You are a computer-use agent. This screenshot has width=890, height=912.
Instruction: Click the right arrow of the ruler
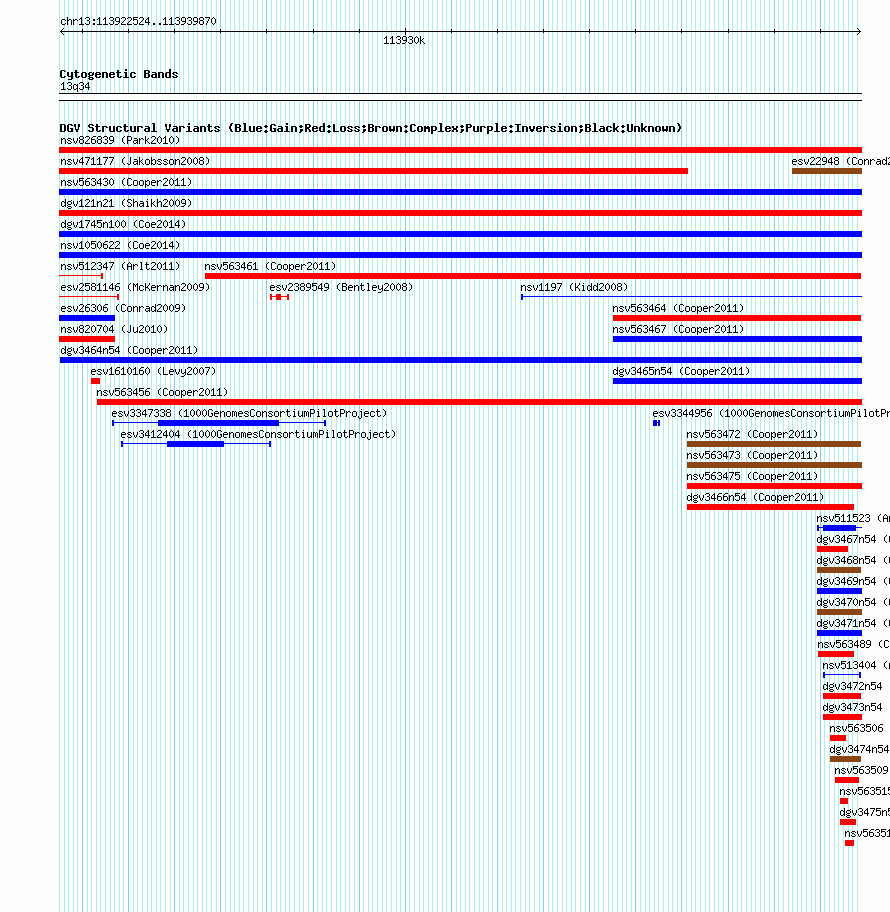[x=858, y=31]
